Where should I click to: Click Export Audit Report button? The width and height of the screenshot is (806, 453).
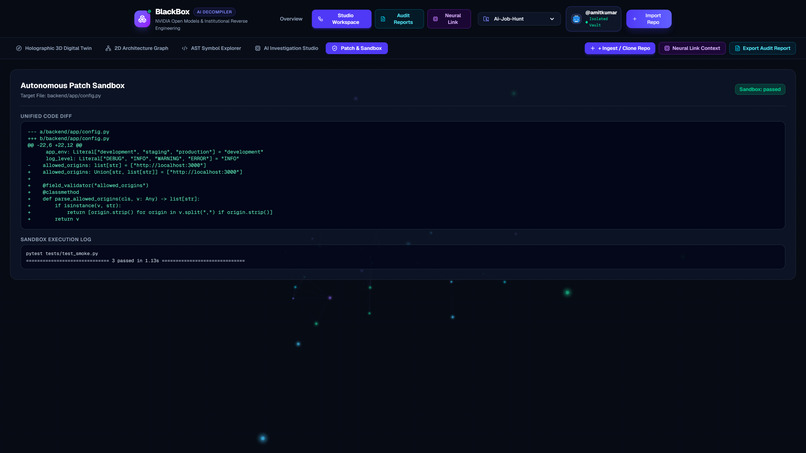point(762,48)
